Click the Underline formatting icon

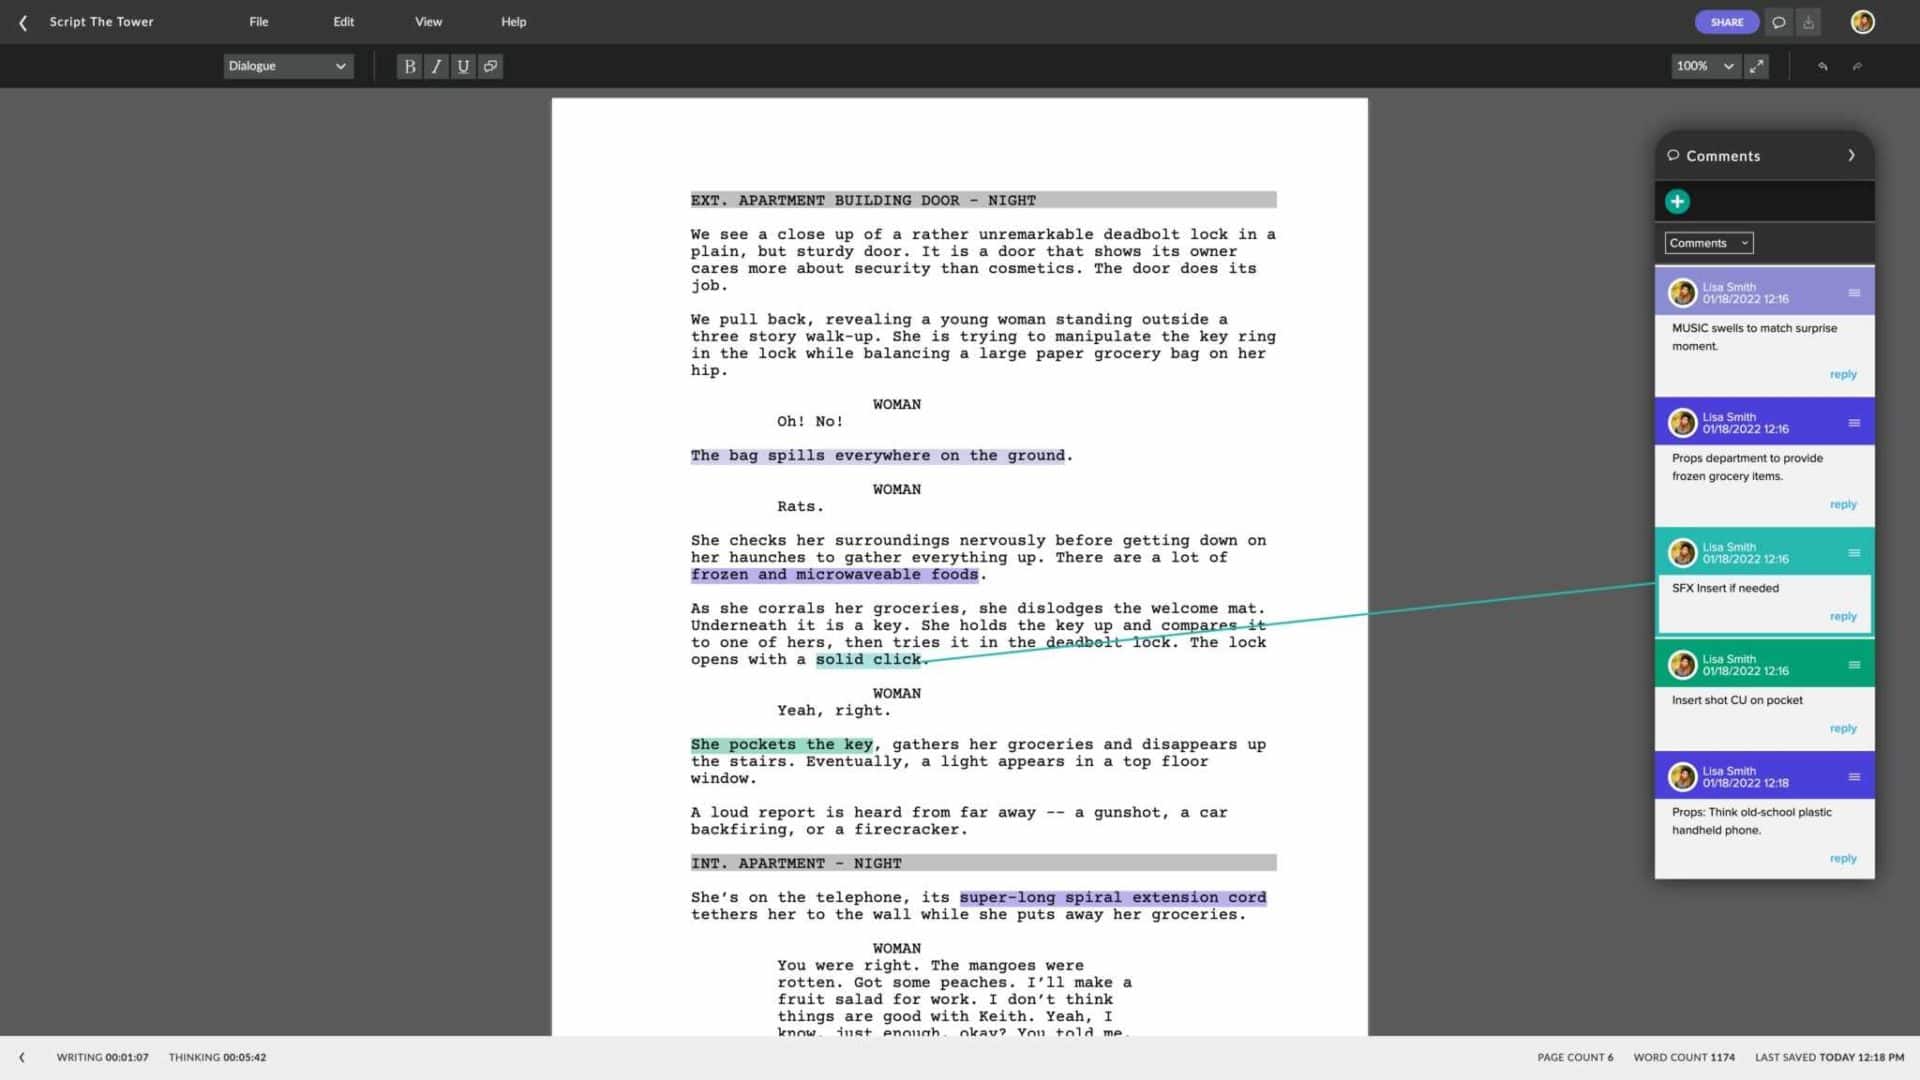(x=463, y=66)
